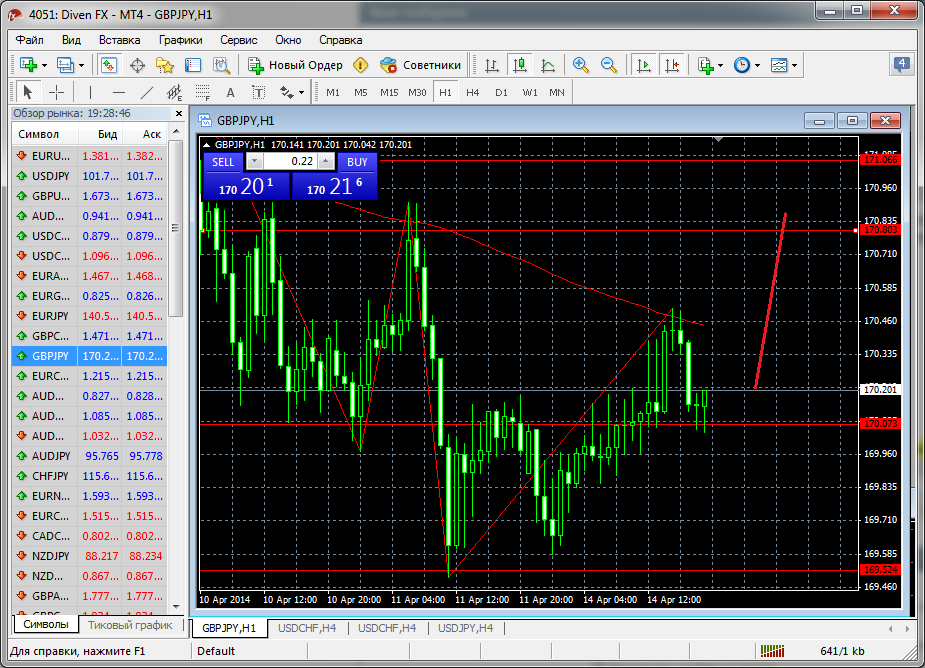Image resolution: width=925 pixels, height=668 pixels.
Task: Select the Vertical Line drawing tool
Action: [x=90, y=92]
